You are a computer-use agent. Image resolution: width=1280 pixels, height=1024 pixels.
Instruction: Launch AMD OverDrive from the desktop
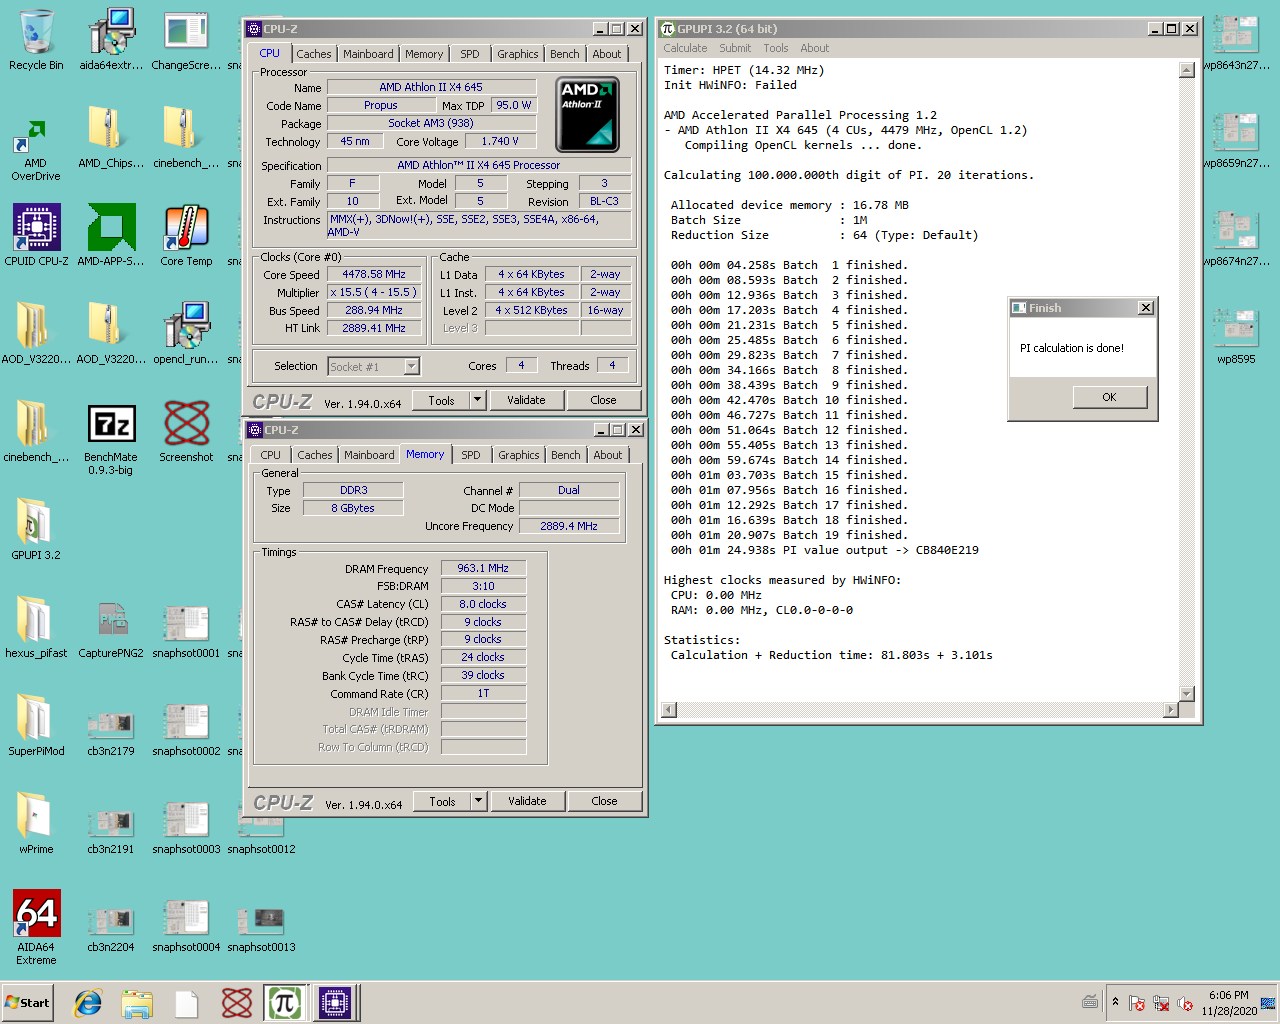tap(36, 150)
